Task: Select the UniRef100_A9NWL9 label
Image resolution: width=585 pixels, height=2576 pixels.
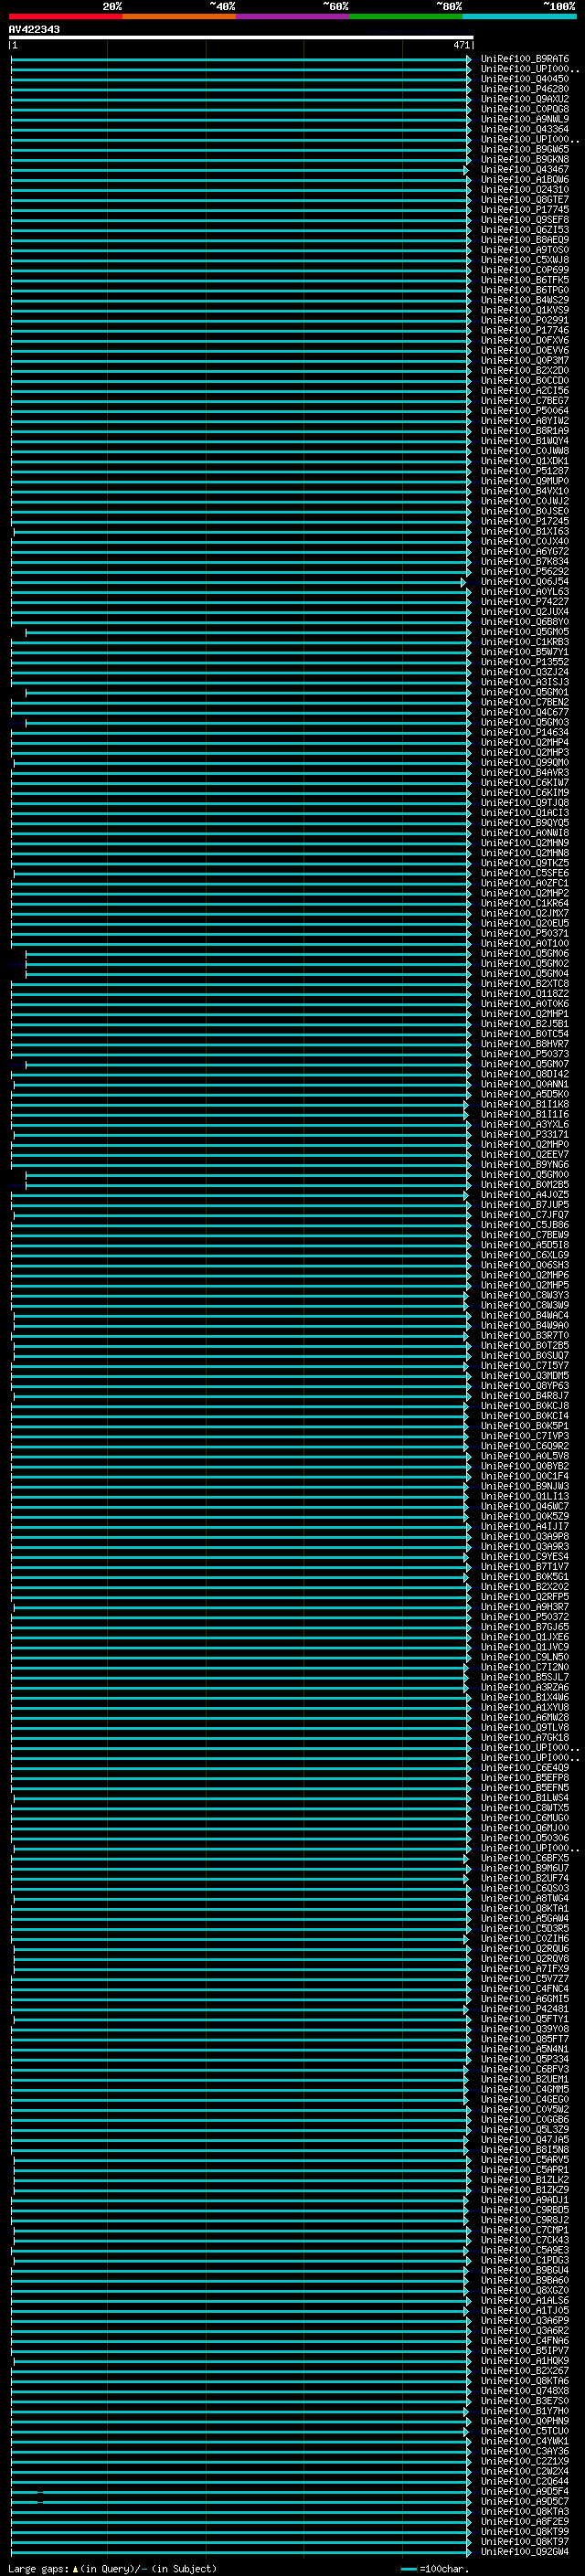Action: tap(525, 119)
